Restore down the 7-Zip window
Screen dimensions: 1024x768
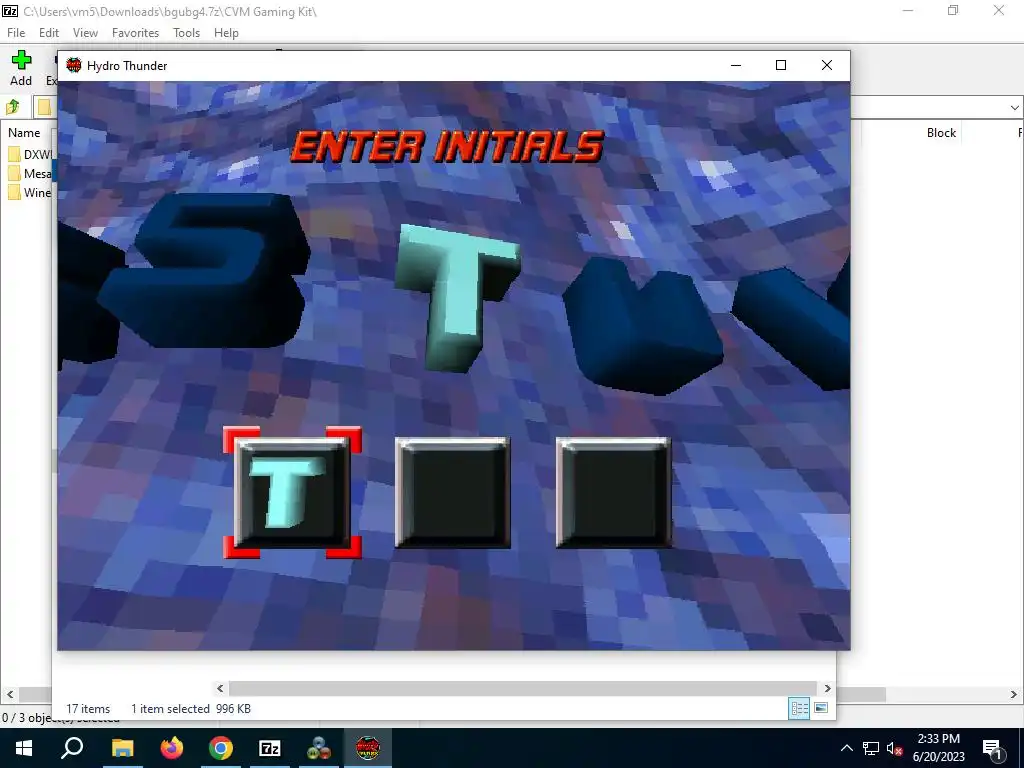pos(953,10)
